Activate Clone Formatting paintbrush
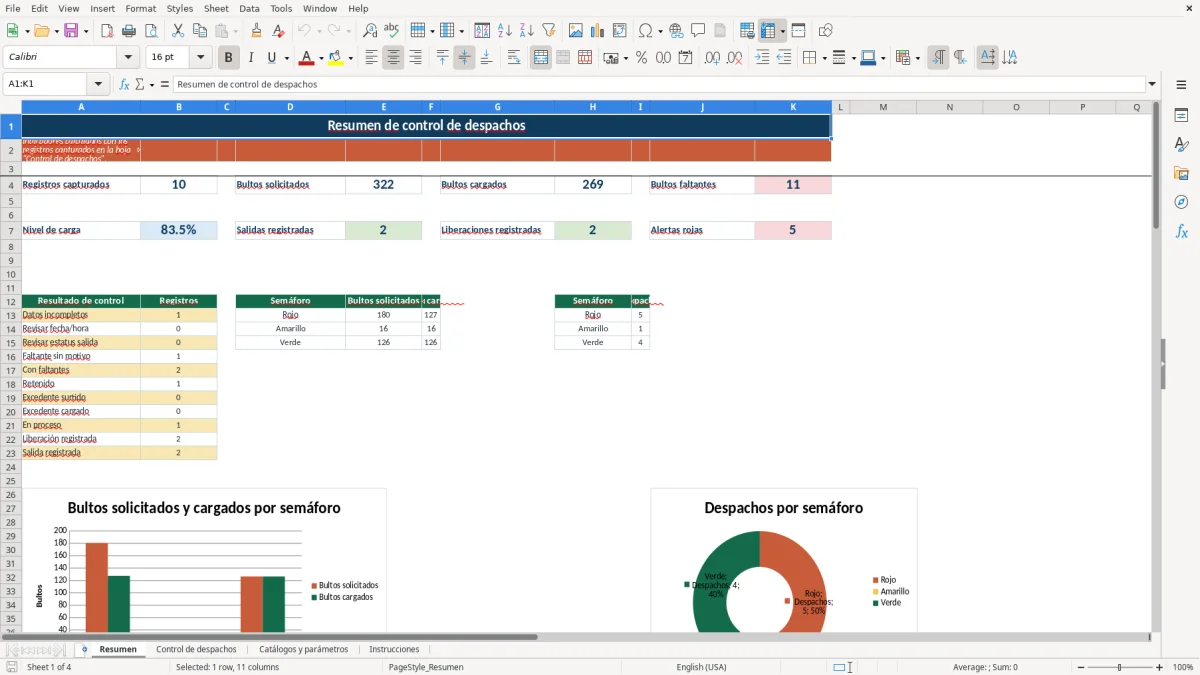Image resolution: width=1200 pixels, height=675 pixels. [x=257, y=31]
